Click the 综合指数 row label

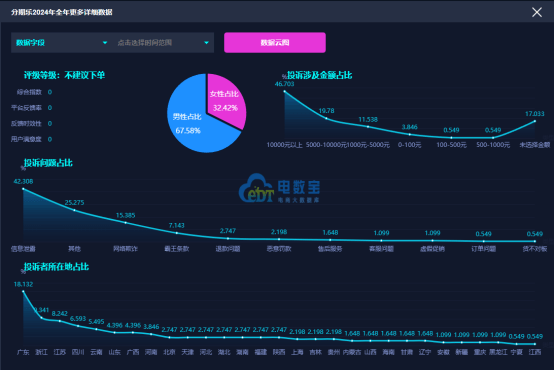(x=29, y=92)
